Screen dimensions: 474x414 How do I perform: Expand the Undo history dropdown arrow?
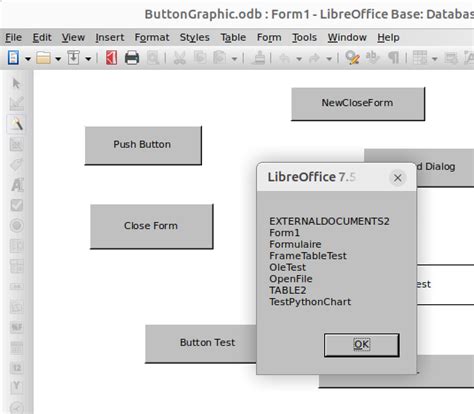pos(299,59)
